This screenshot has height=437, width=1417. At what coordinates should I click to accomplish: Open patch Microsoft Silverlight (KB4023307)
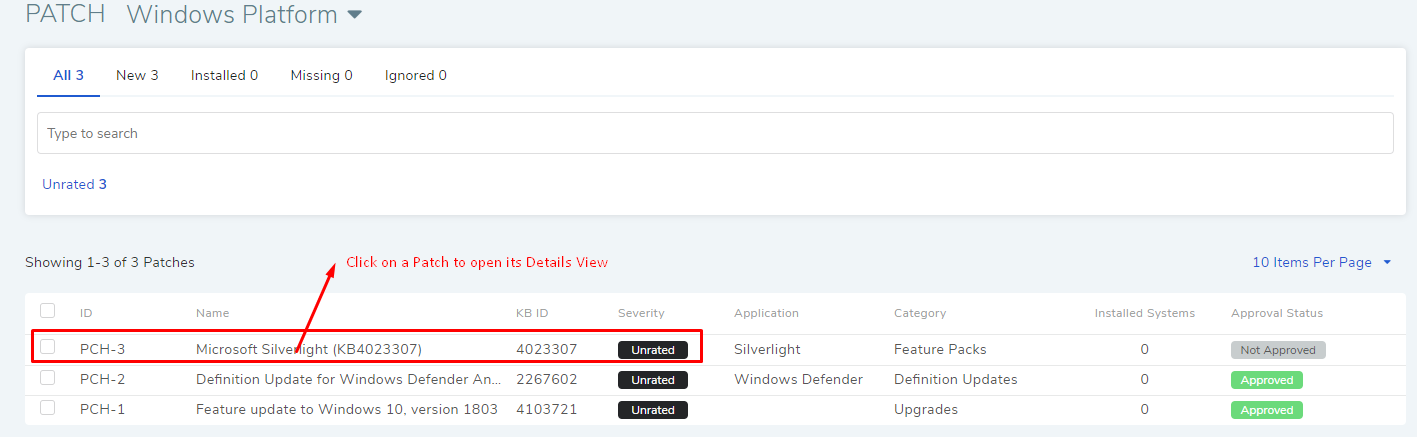308,349
